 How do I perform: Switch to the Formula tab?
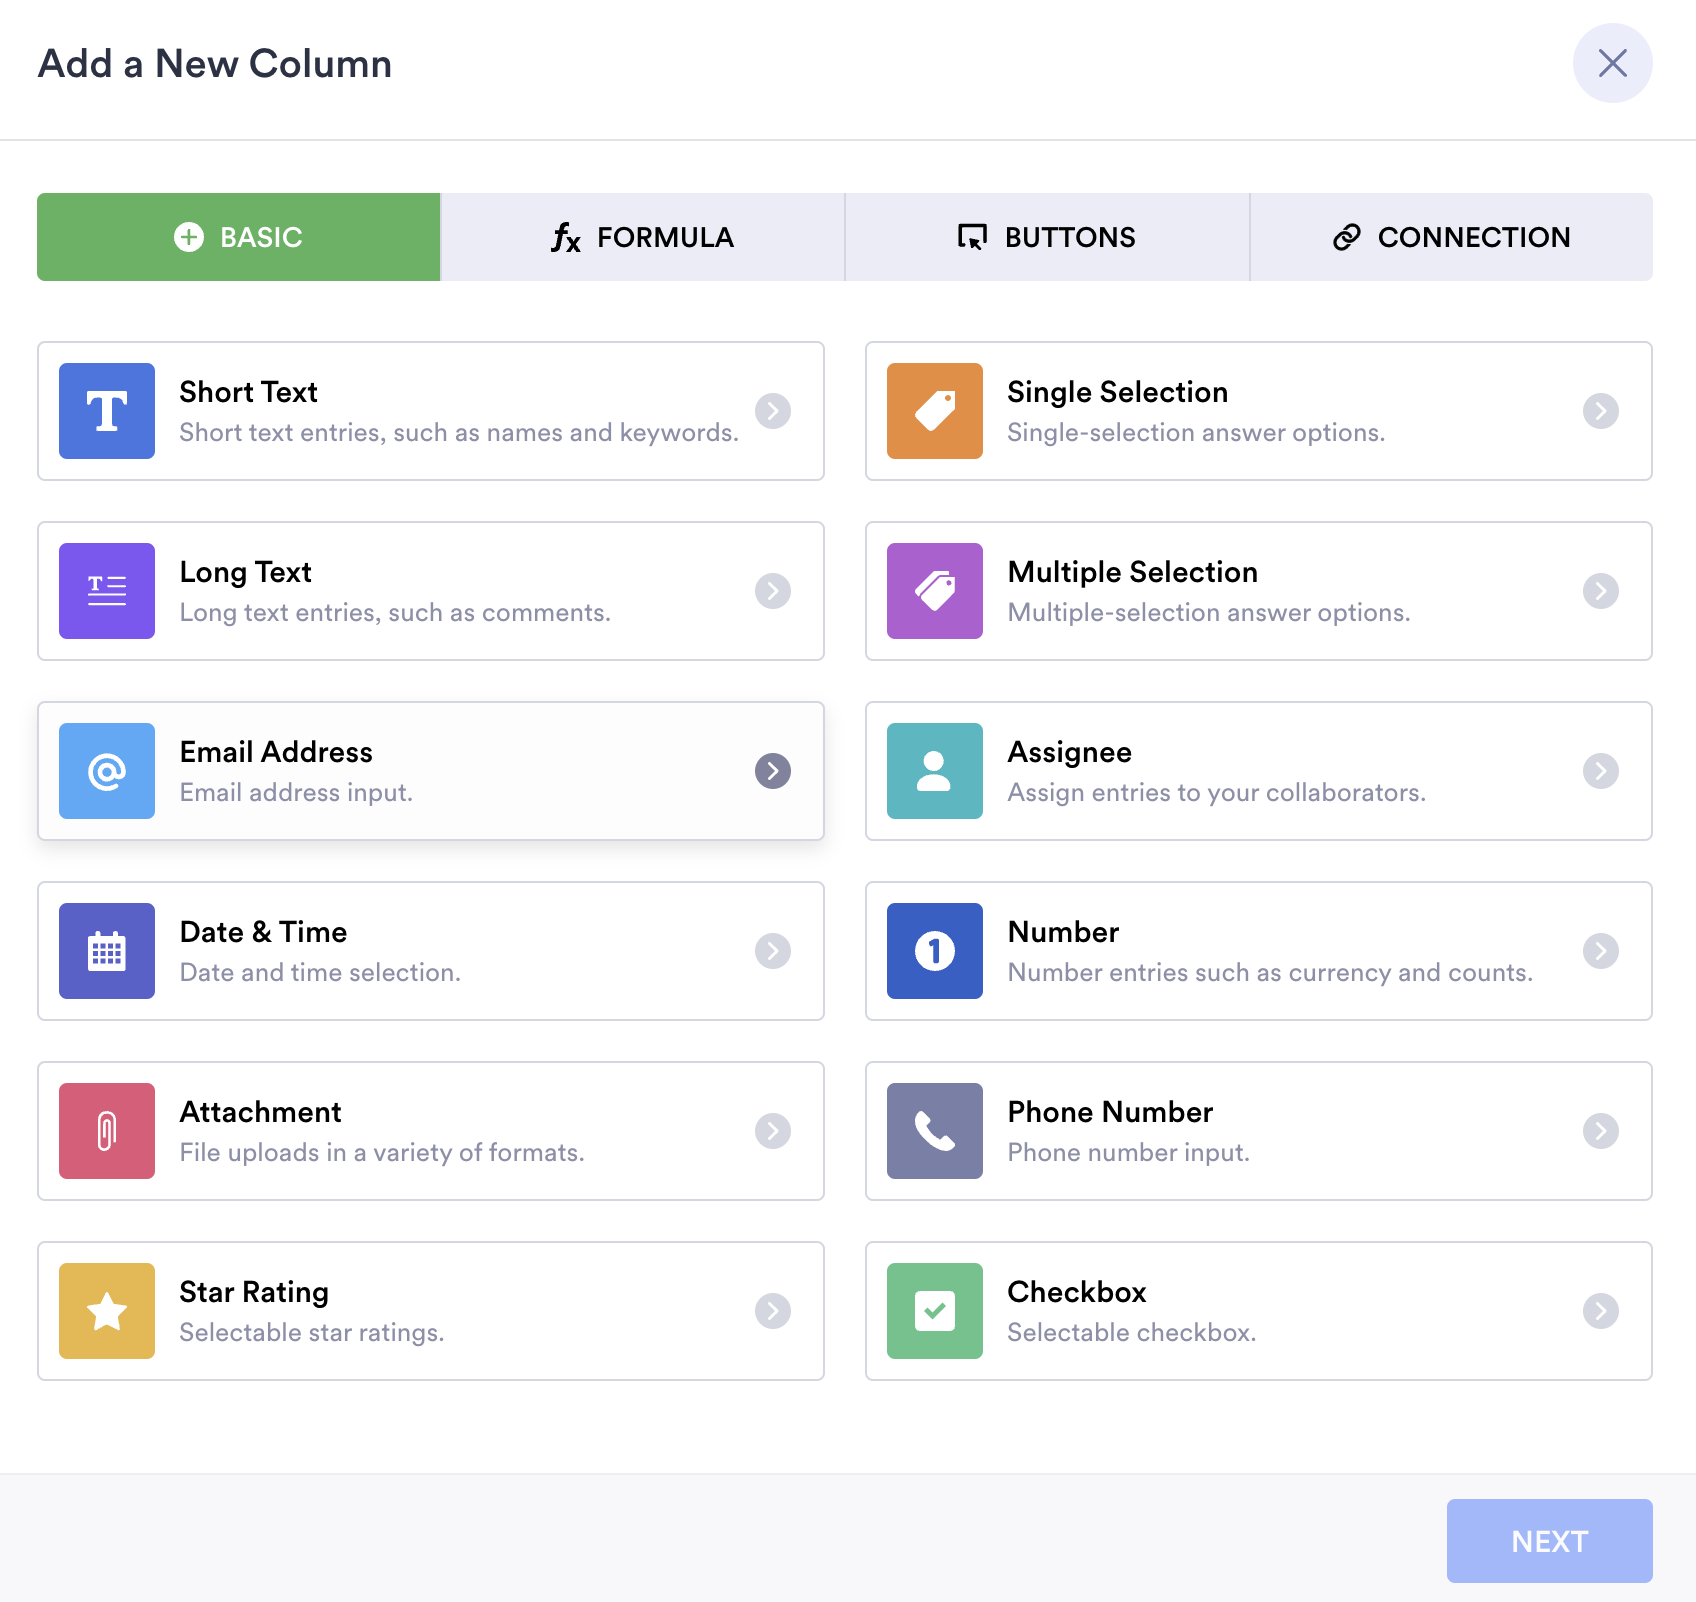[643, 237]
